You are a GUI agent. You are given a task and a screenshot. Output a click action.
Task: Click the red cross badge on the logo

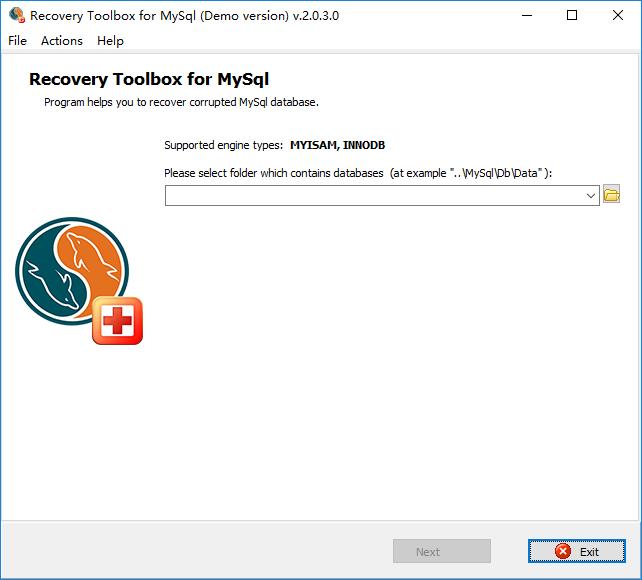coord(118,321)
